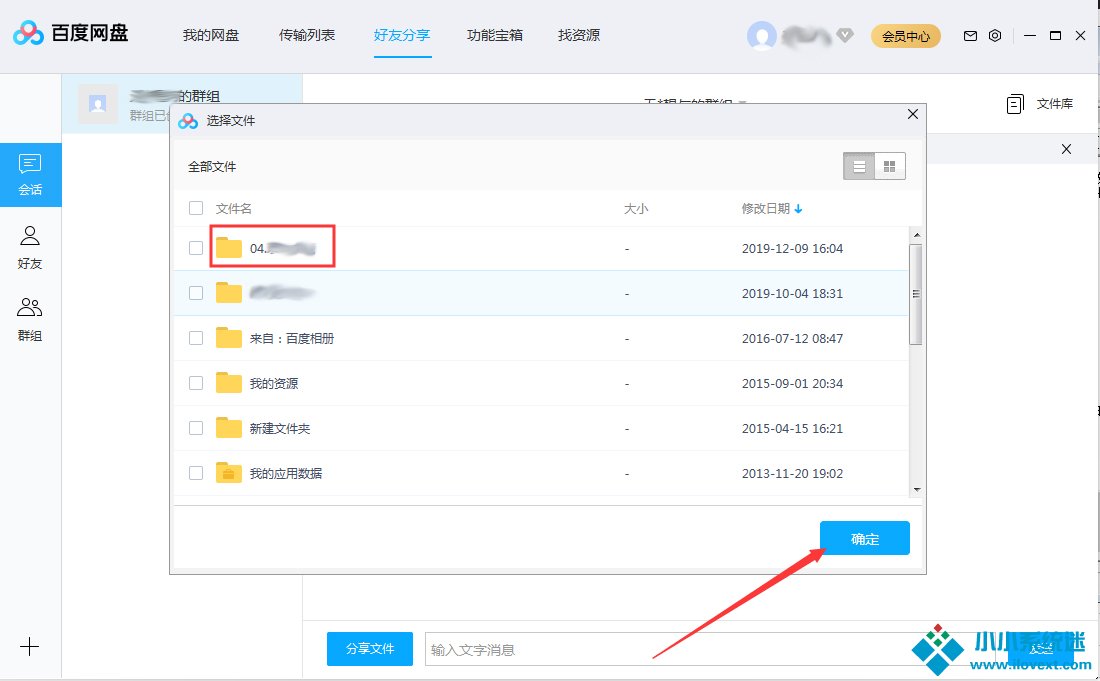Open the 群组 sidebar section
1100x681 pixels.
(30, 320)
